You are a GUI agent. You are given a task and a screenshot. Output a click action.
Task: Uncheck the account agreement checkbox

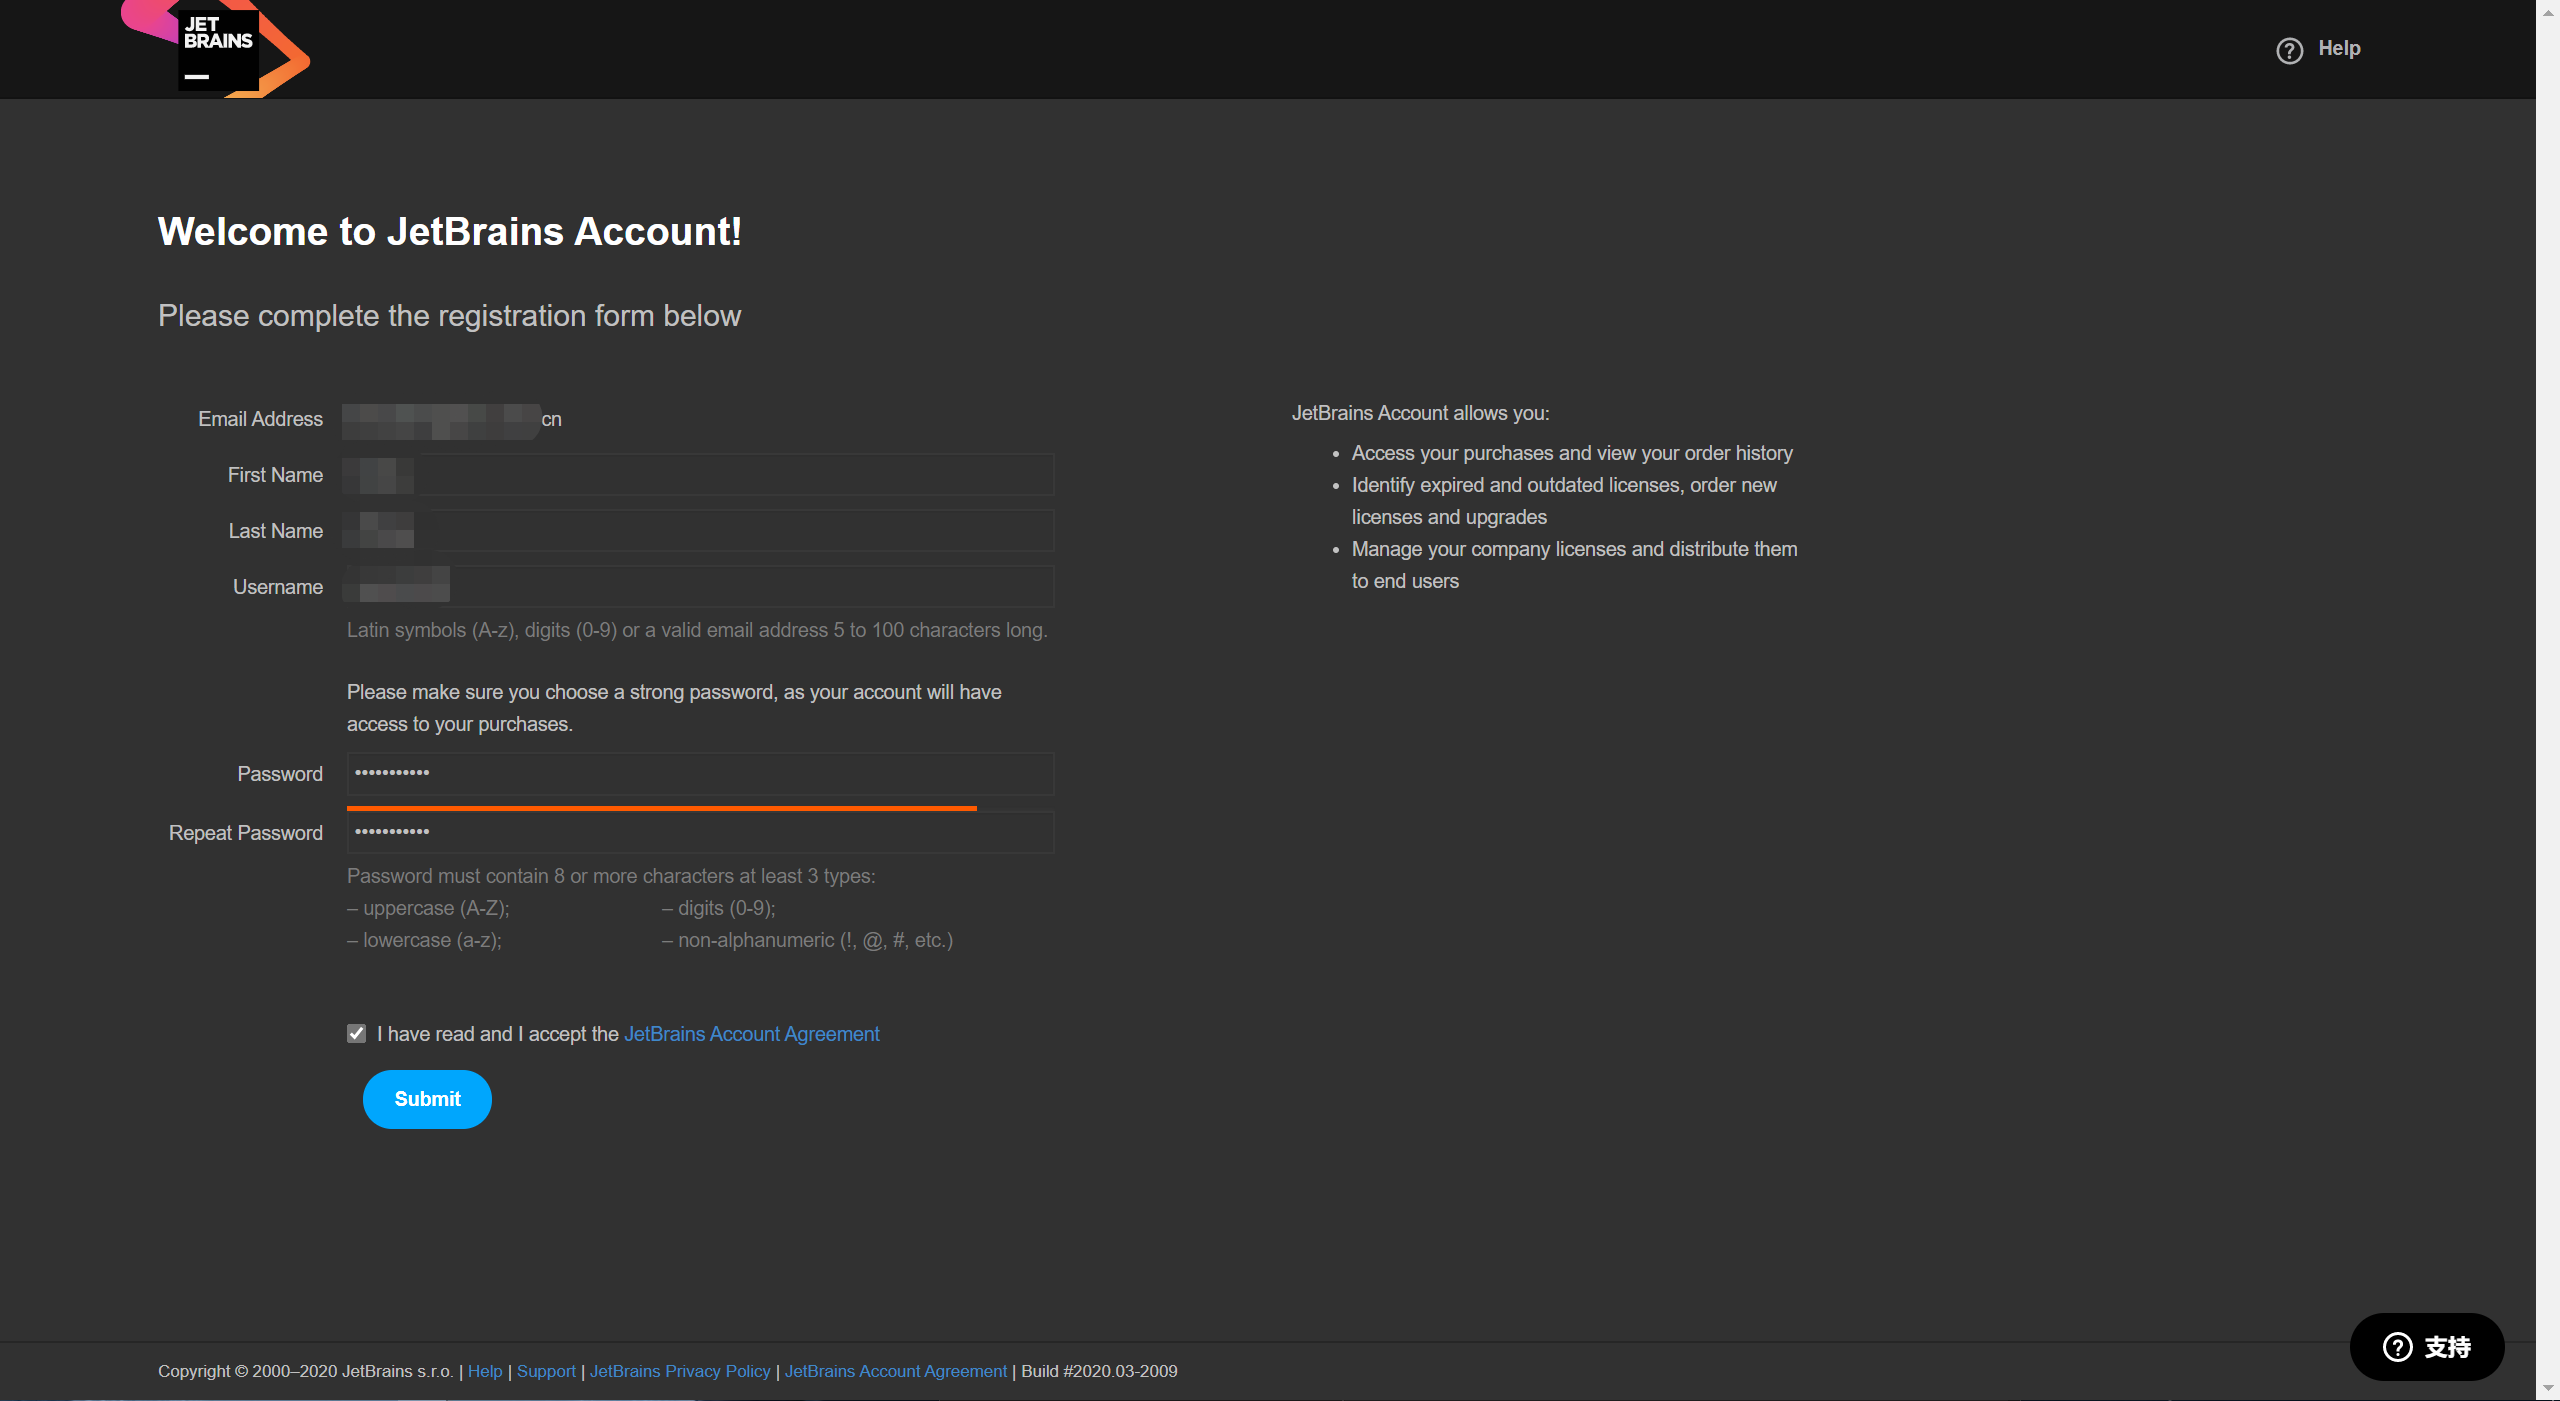coord(356,1033)
